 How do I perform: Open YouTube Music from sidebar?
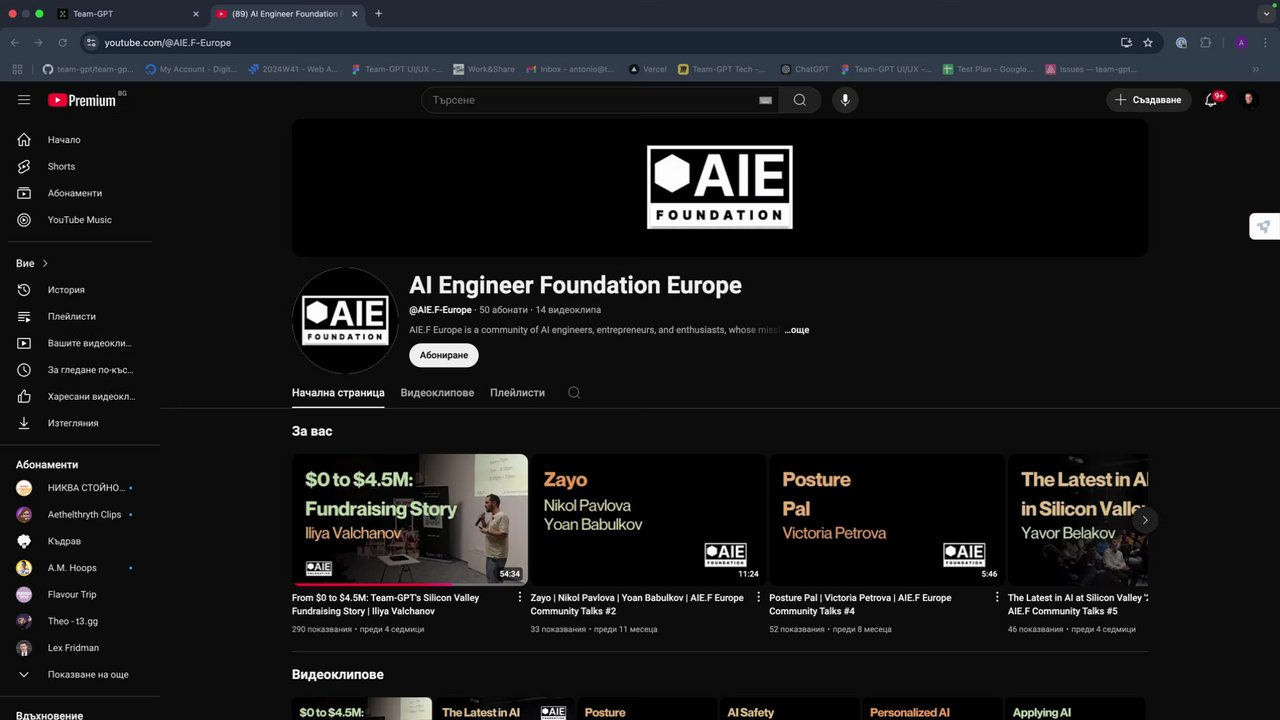(80, 220)
